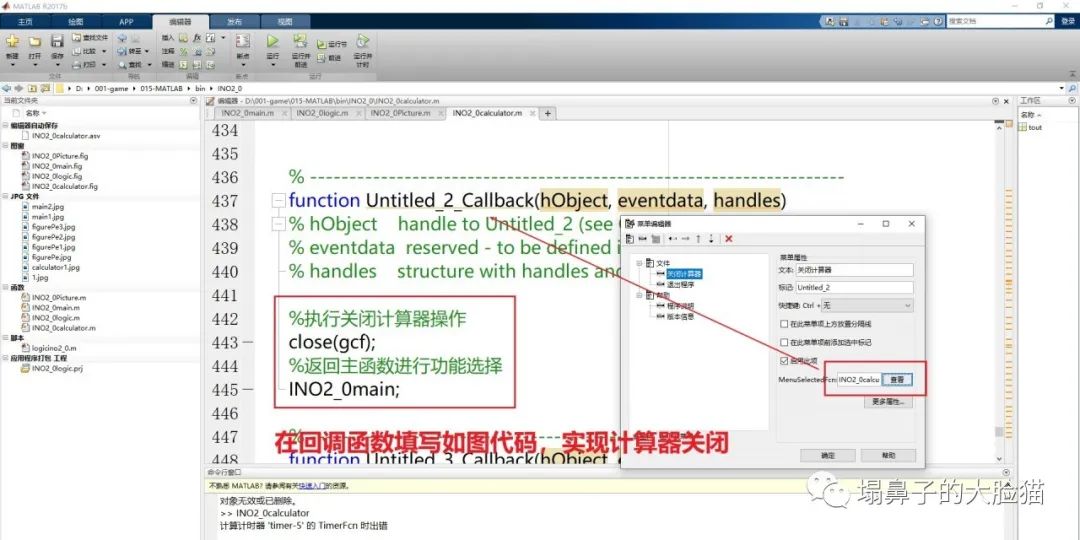Click the up-one-folder icon in address bar

click(x=32, y=88)
